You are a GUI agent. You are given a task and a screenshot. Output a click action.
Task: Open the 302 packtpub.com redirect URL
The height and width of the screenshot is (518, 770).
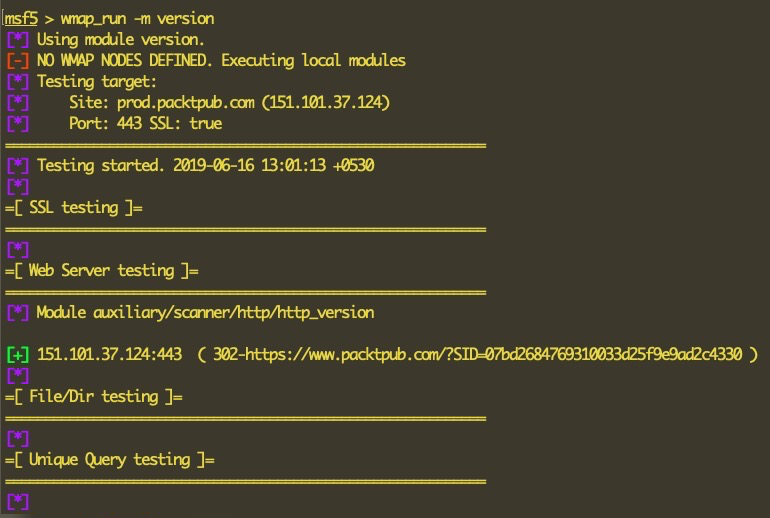click(485, 354)
